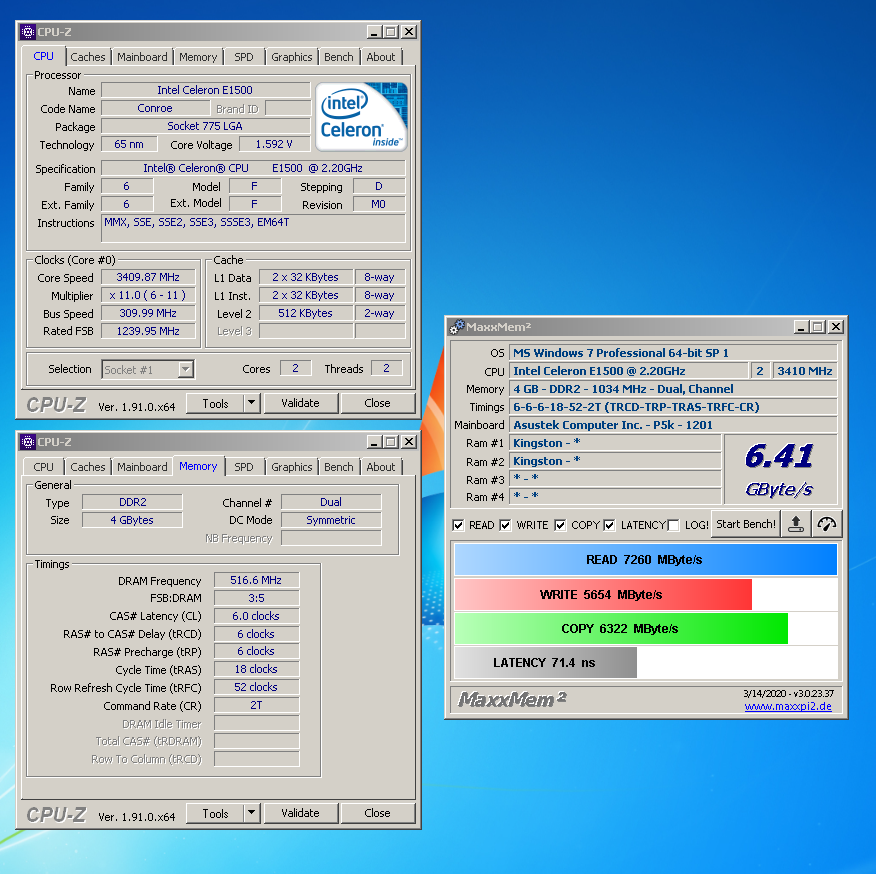Go to Graphics tab in top CPU-Z
This screenshot has width=876, height=874.
[x=292, y=57]
